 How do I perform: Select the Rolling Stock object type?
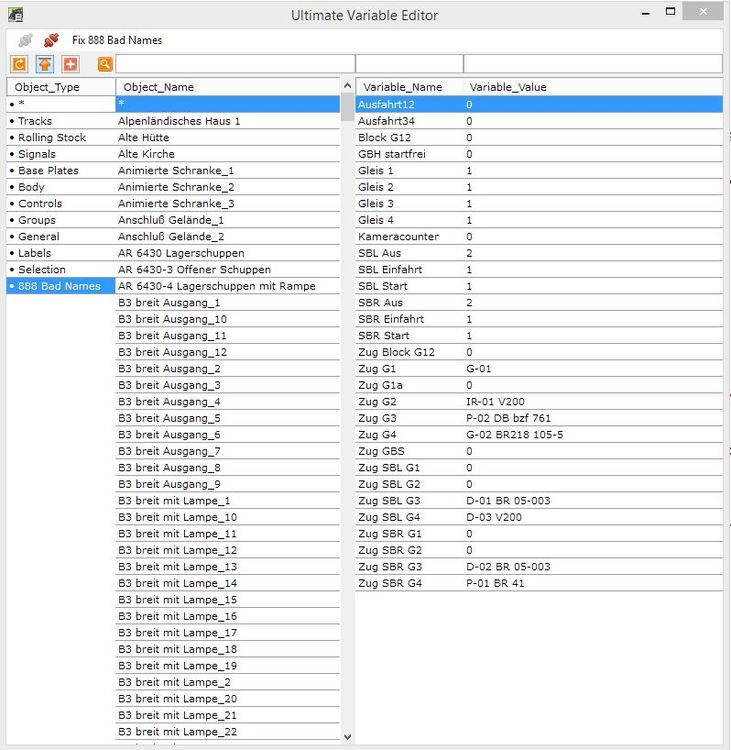coord(52,138)
